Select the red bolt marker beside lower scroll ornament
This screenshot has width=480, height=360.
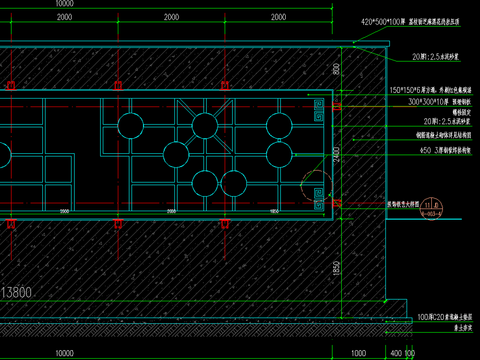337,203
